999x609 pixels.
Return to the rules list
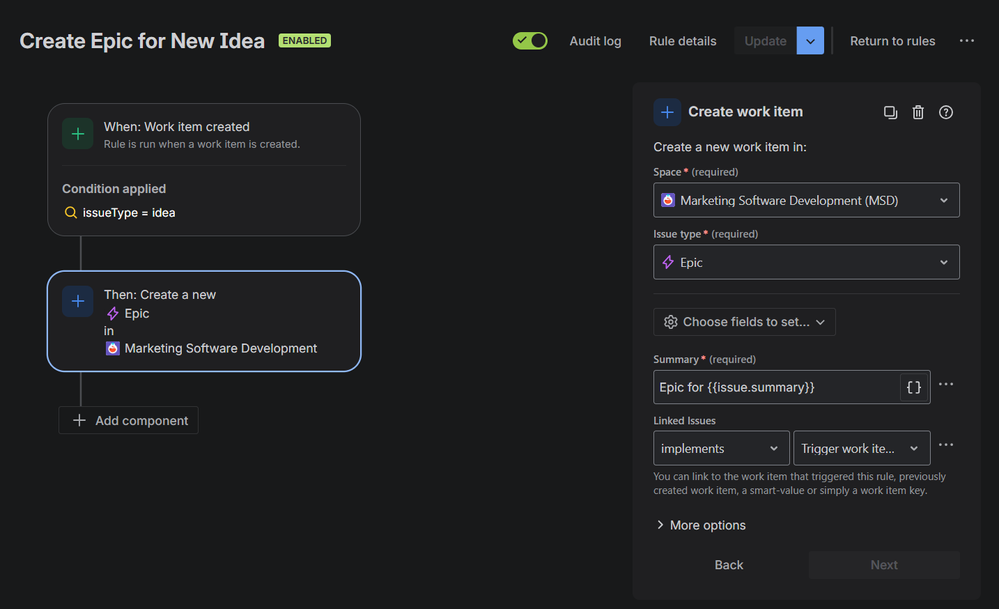(892, 41)
